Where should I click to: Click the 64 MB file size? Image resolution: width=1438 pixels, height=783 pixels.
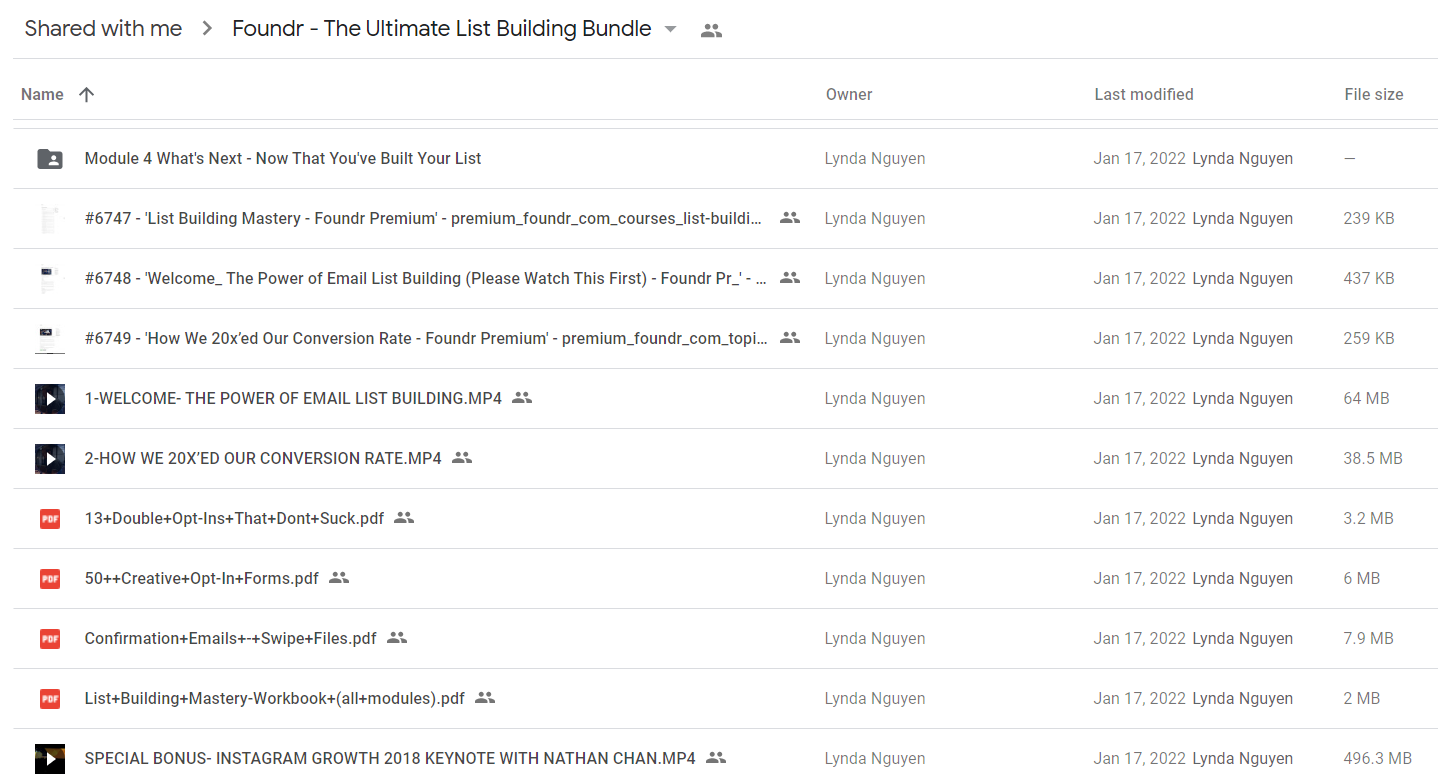click(x=1367, y=398)
